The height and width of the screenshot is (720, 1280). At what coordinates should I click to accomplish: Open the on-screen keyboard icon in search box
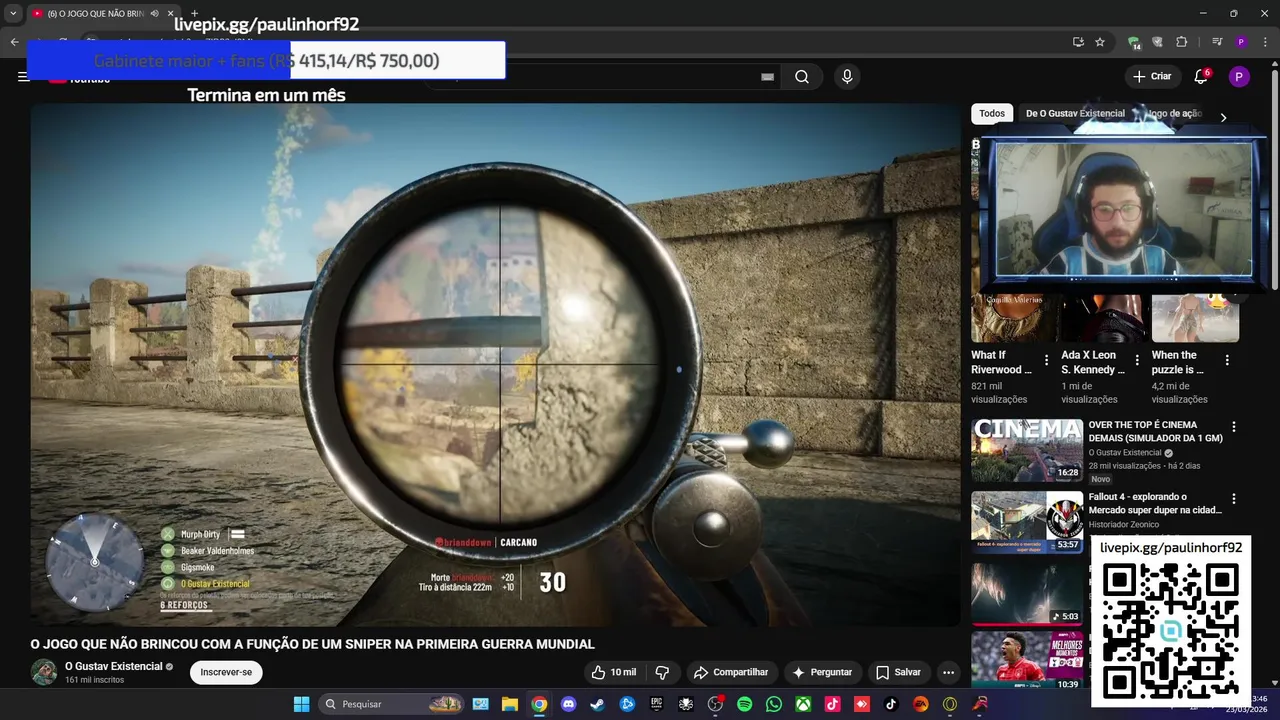[767, 77]
